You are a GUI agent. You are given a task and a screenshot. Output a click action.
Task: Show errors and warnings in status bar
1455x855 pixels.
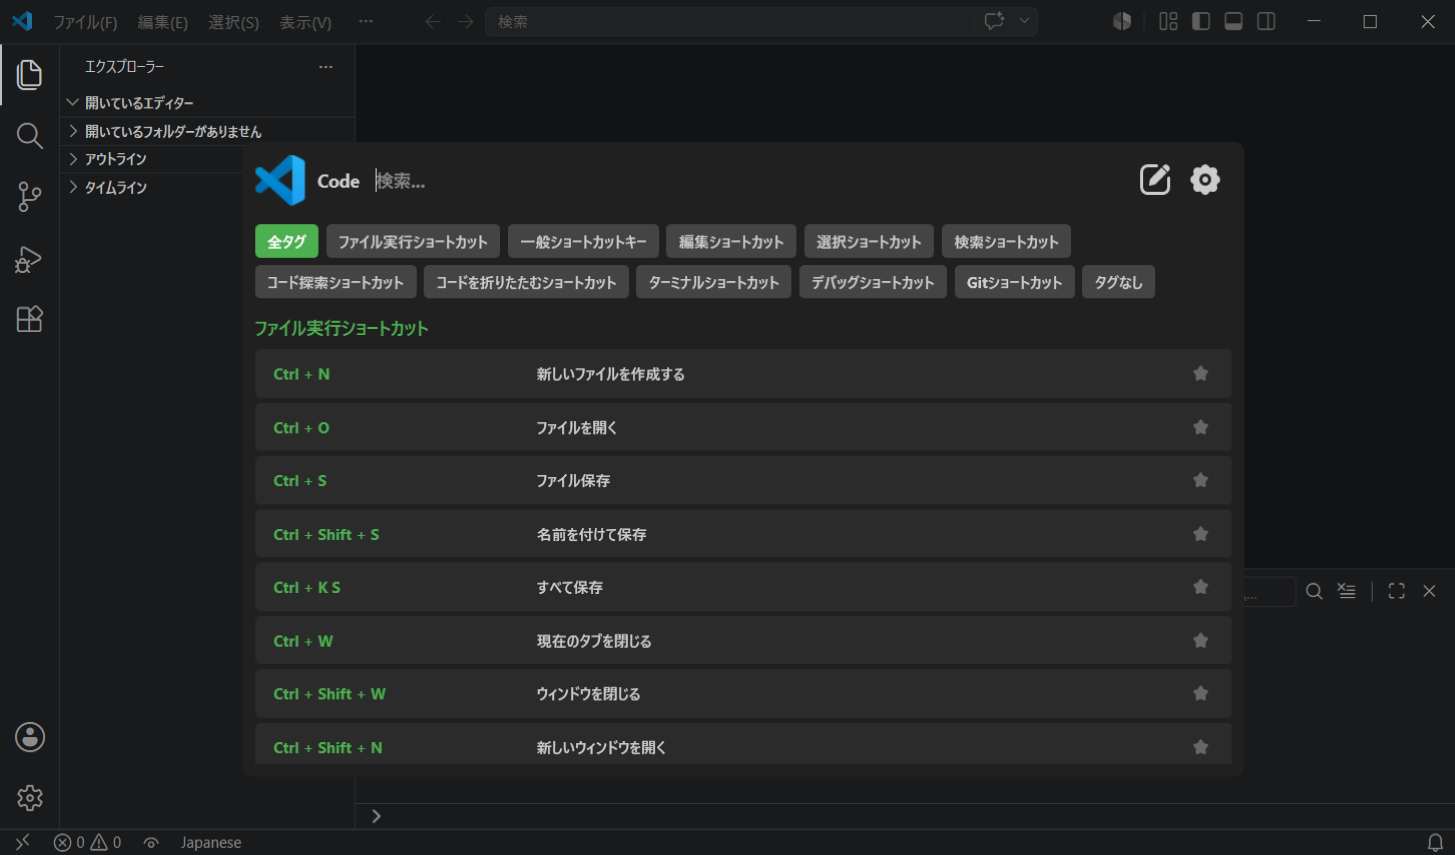tap(88, 842)
